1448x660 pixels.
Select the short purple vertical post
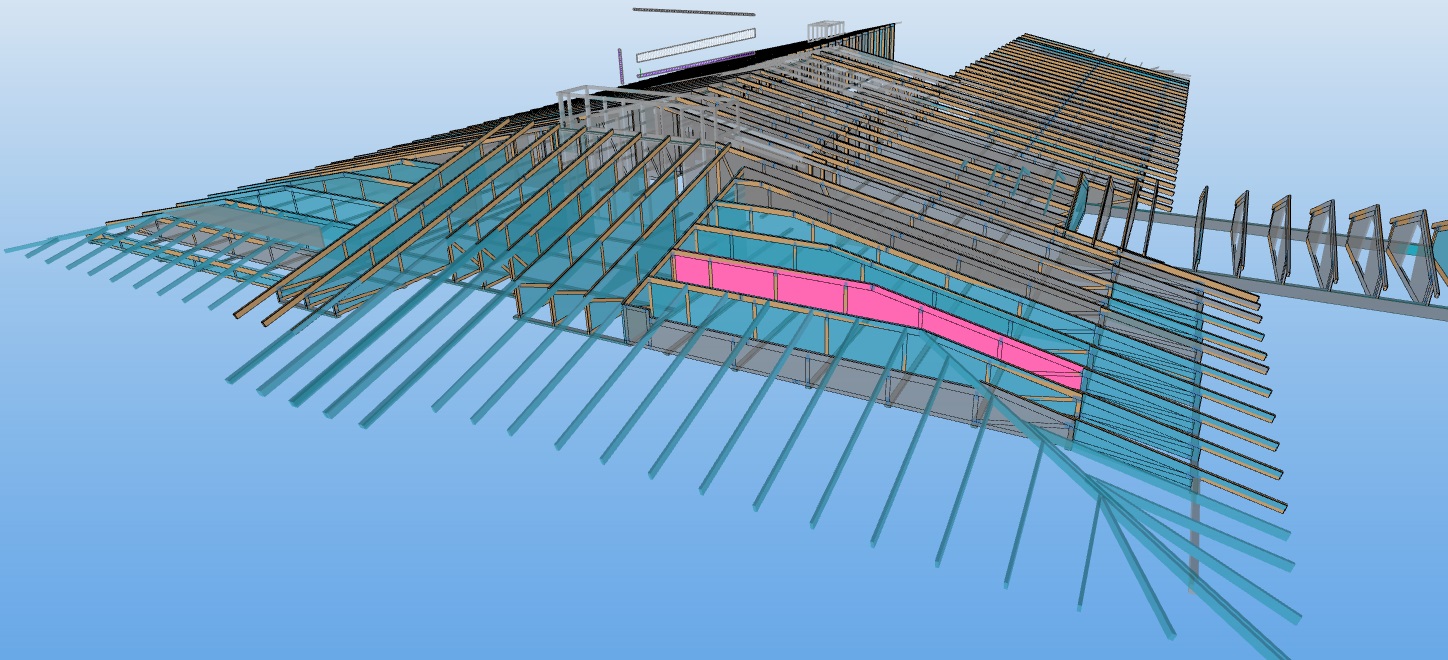pyautogui.click(x=621, y=65)
